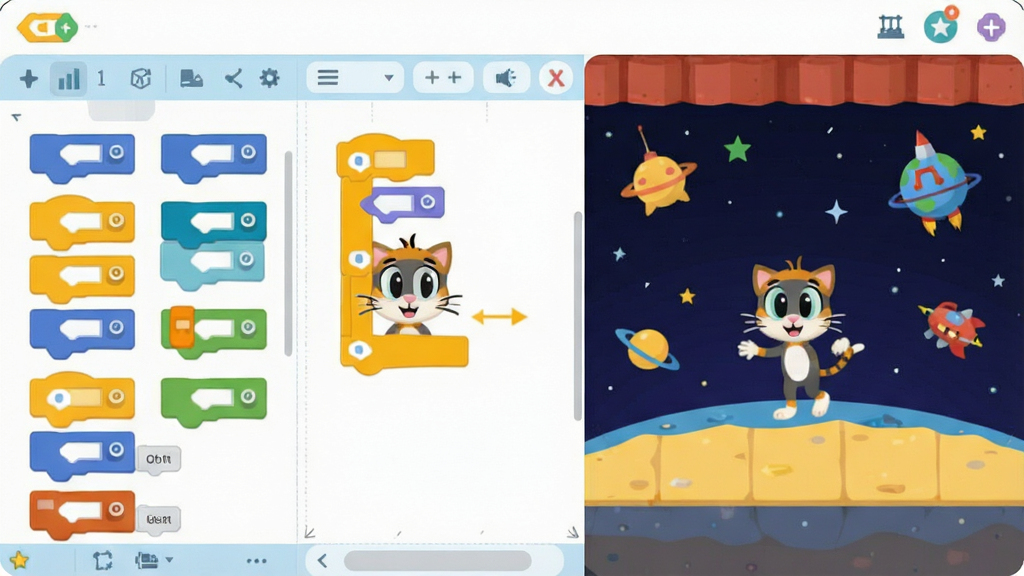
Task: Toggle the round knob on the purple script block
Action: pos(427,202)
